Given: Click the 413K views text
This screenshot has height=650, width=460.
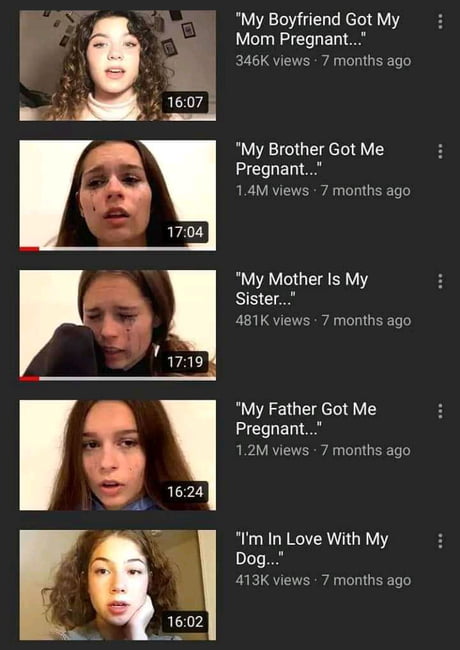Looking at the screenshot, I should tap(272, 580).
